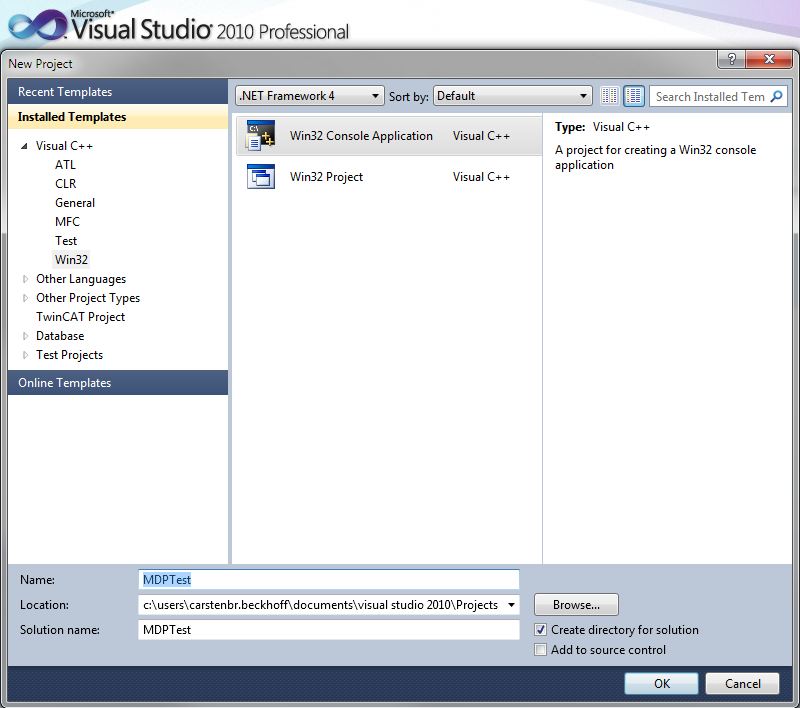Expand the Other Project Types node

[25, 298]
